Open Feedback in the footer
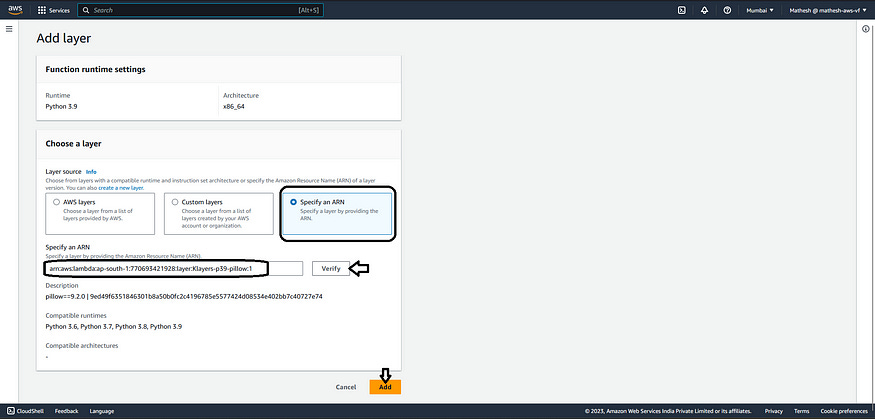 point(66,411)
